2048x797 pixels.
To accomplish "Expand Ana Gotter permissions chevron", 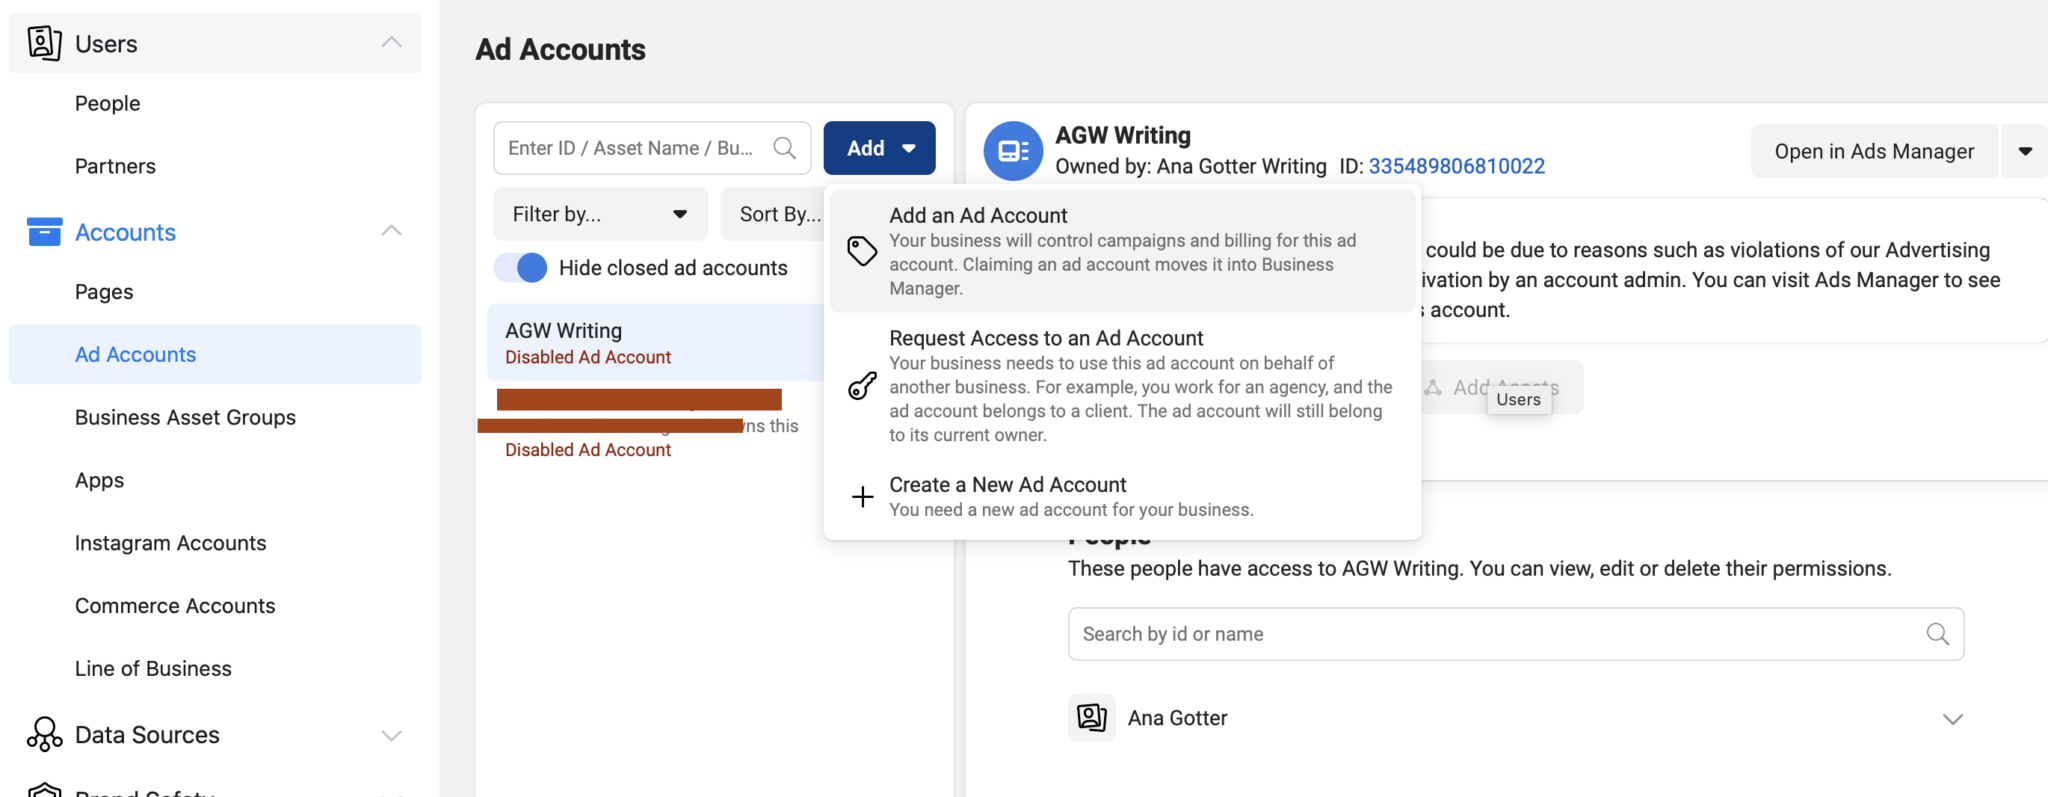I will pos(1952,719).
